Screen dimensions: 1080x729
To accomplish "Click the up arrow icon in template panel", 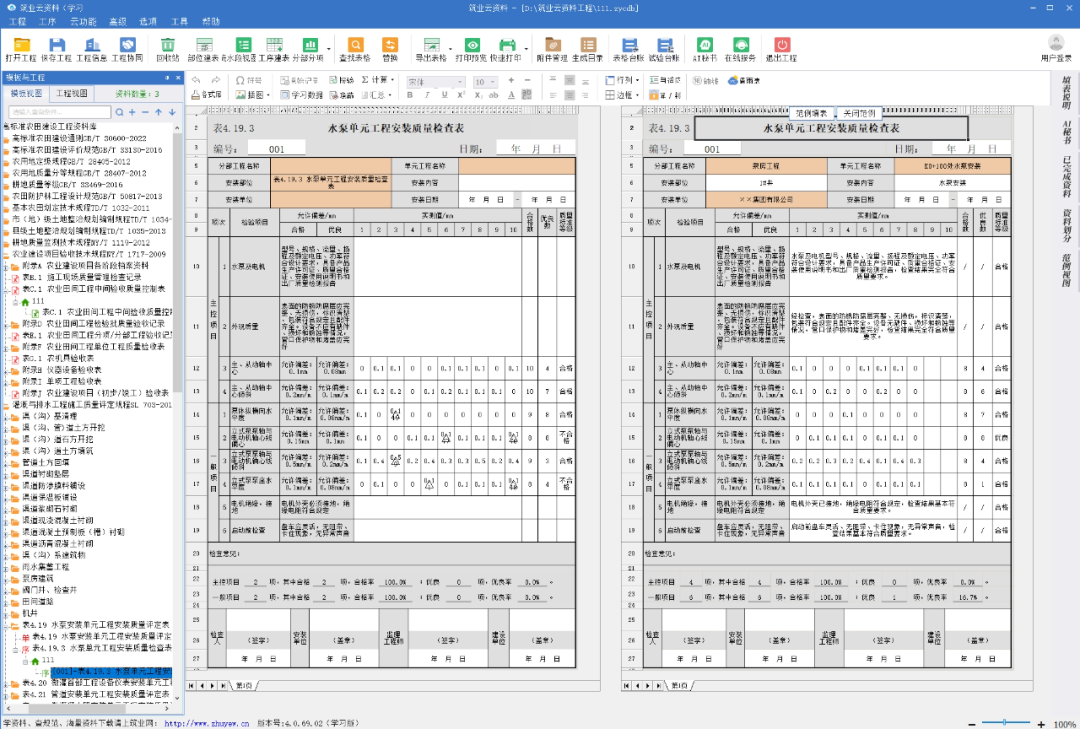I will click(x=158, y=112).
